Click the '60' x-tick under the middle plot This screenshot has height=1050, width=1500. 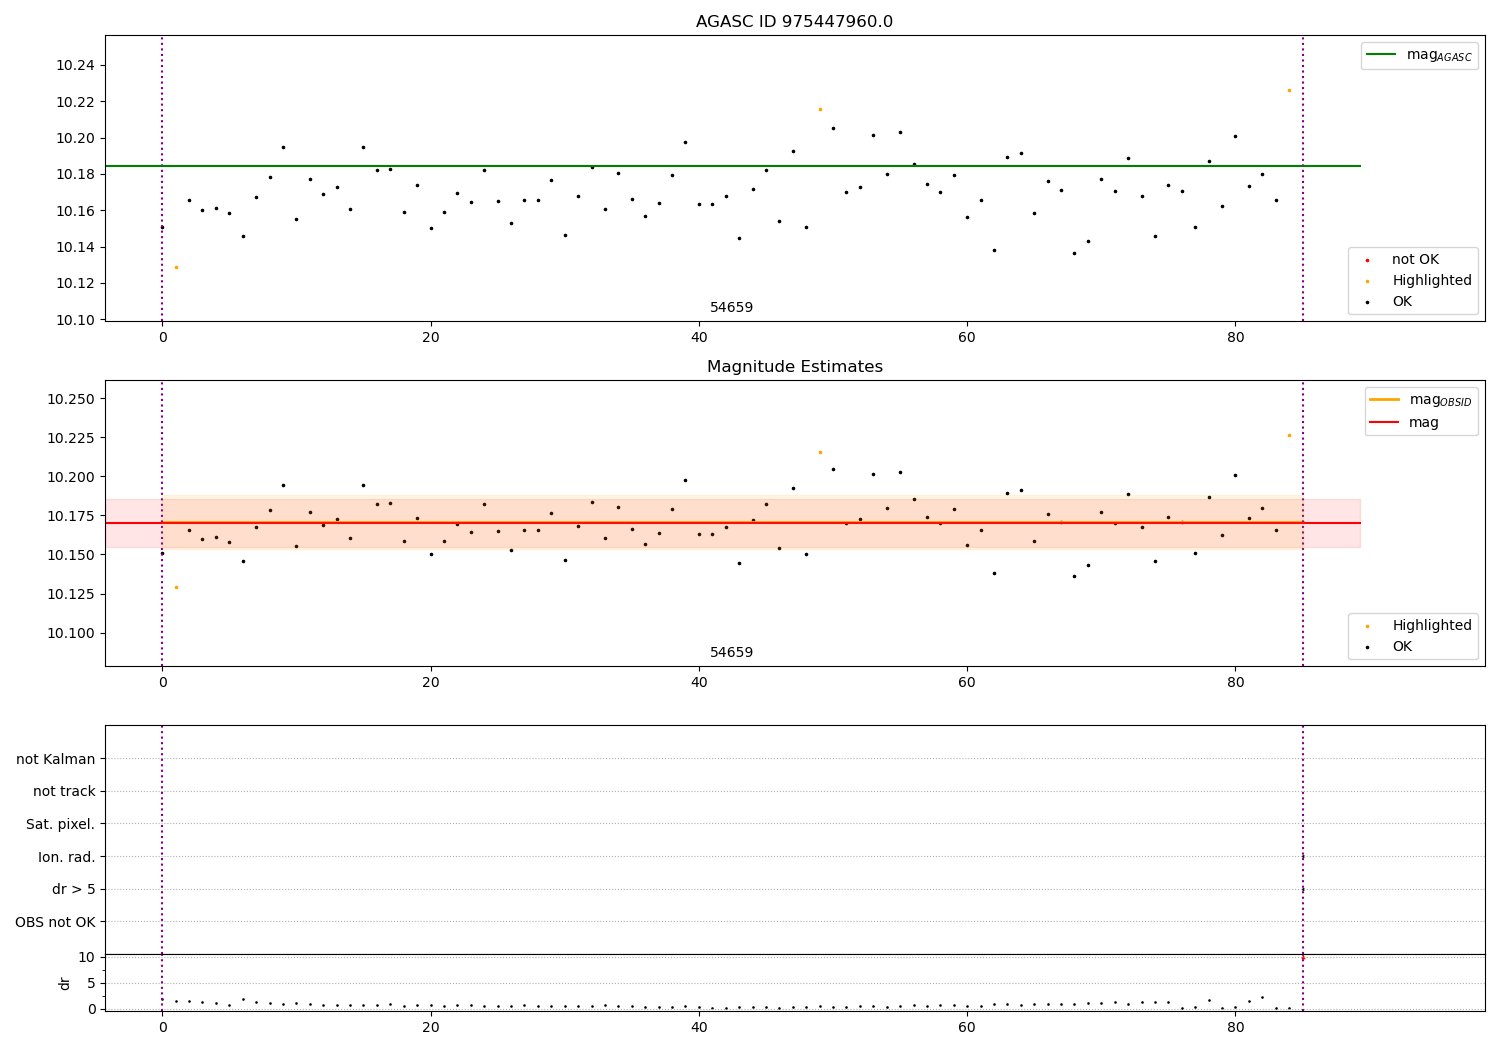point(967,683)
